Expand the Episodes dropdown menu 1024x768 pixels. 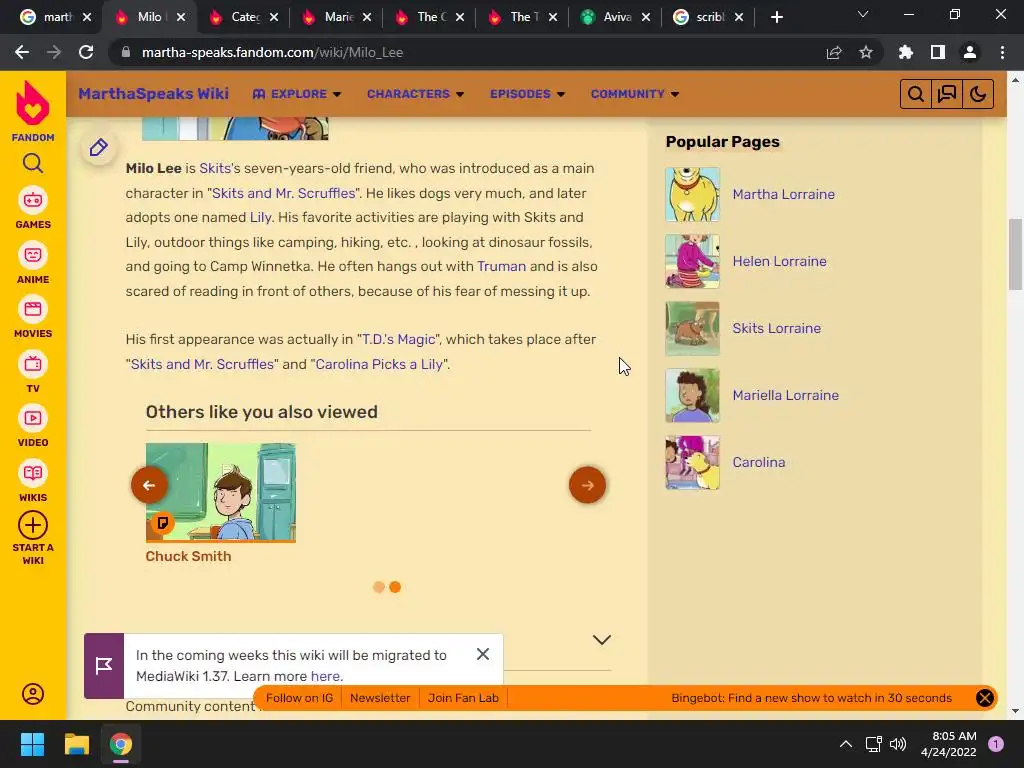click(x=527, y=94)
